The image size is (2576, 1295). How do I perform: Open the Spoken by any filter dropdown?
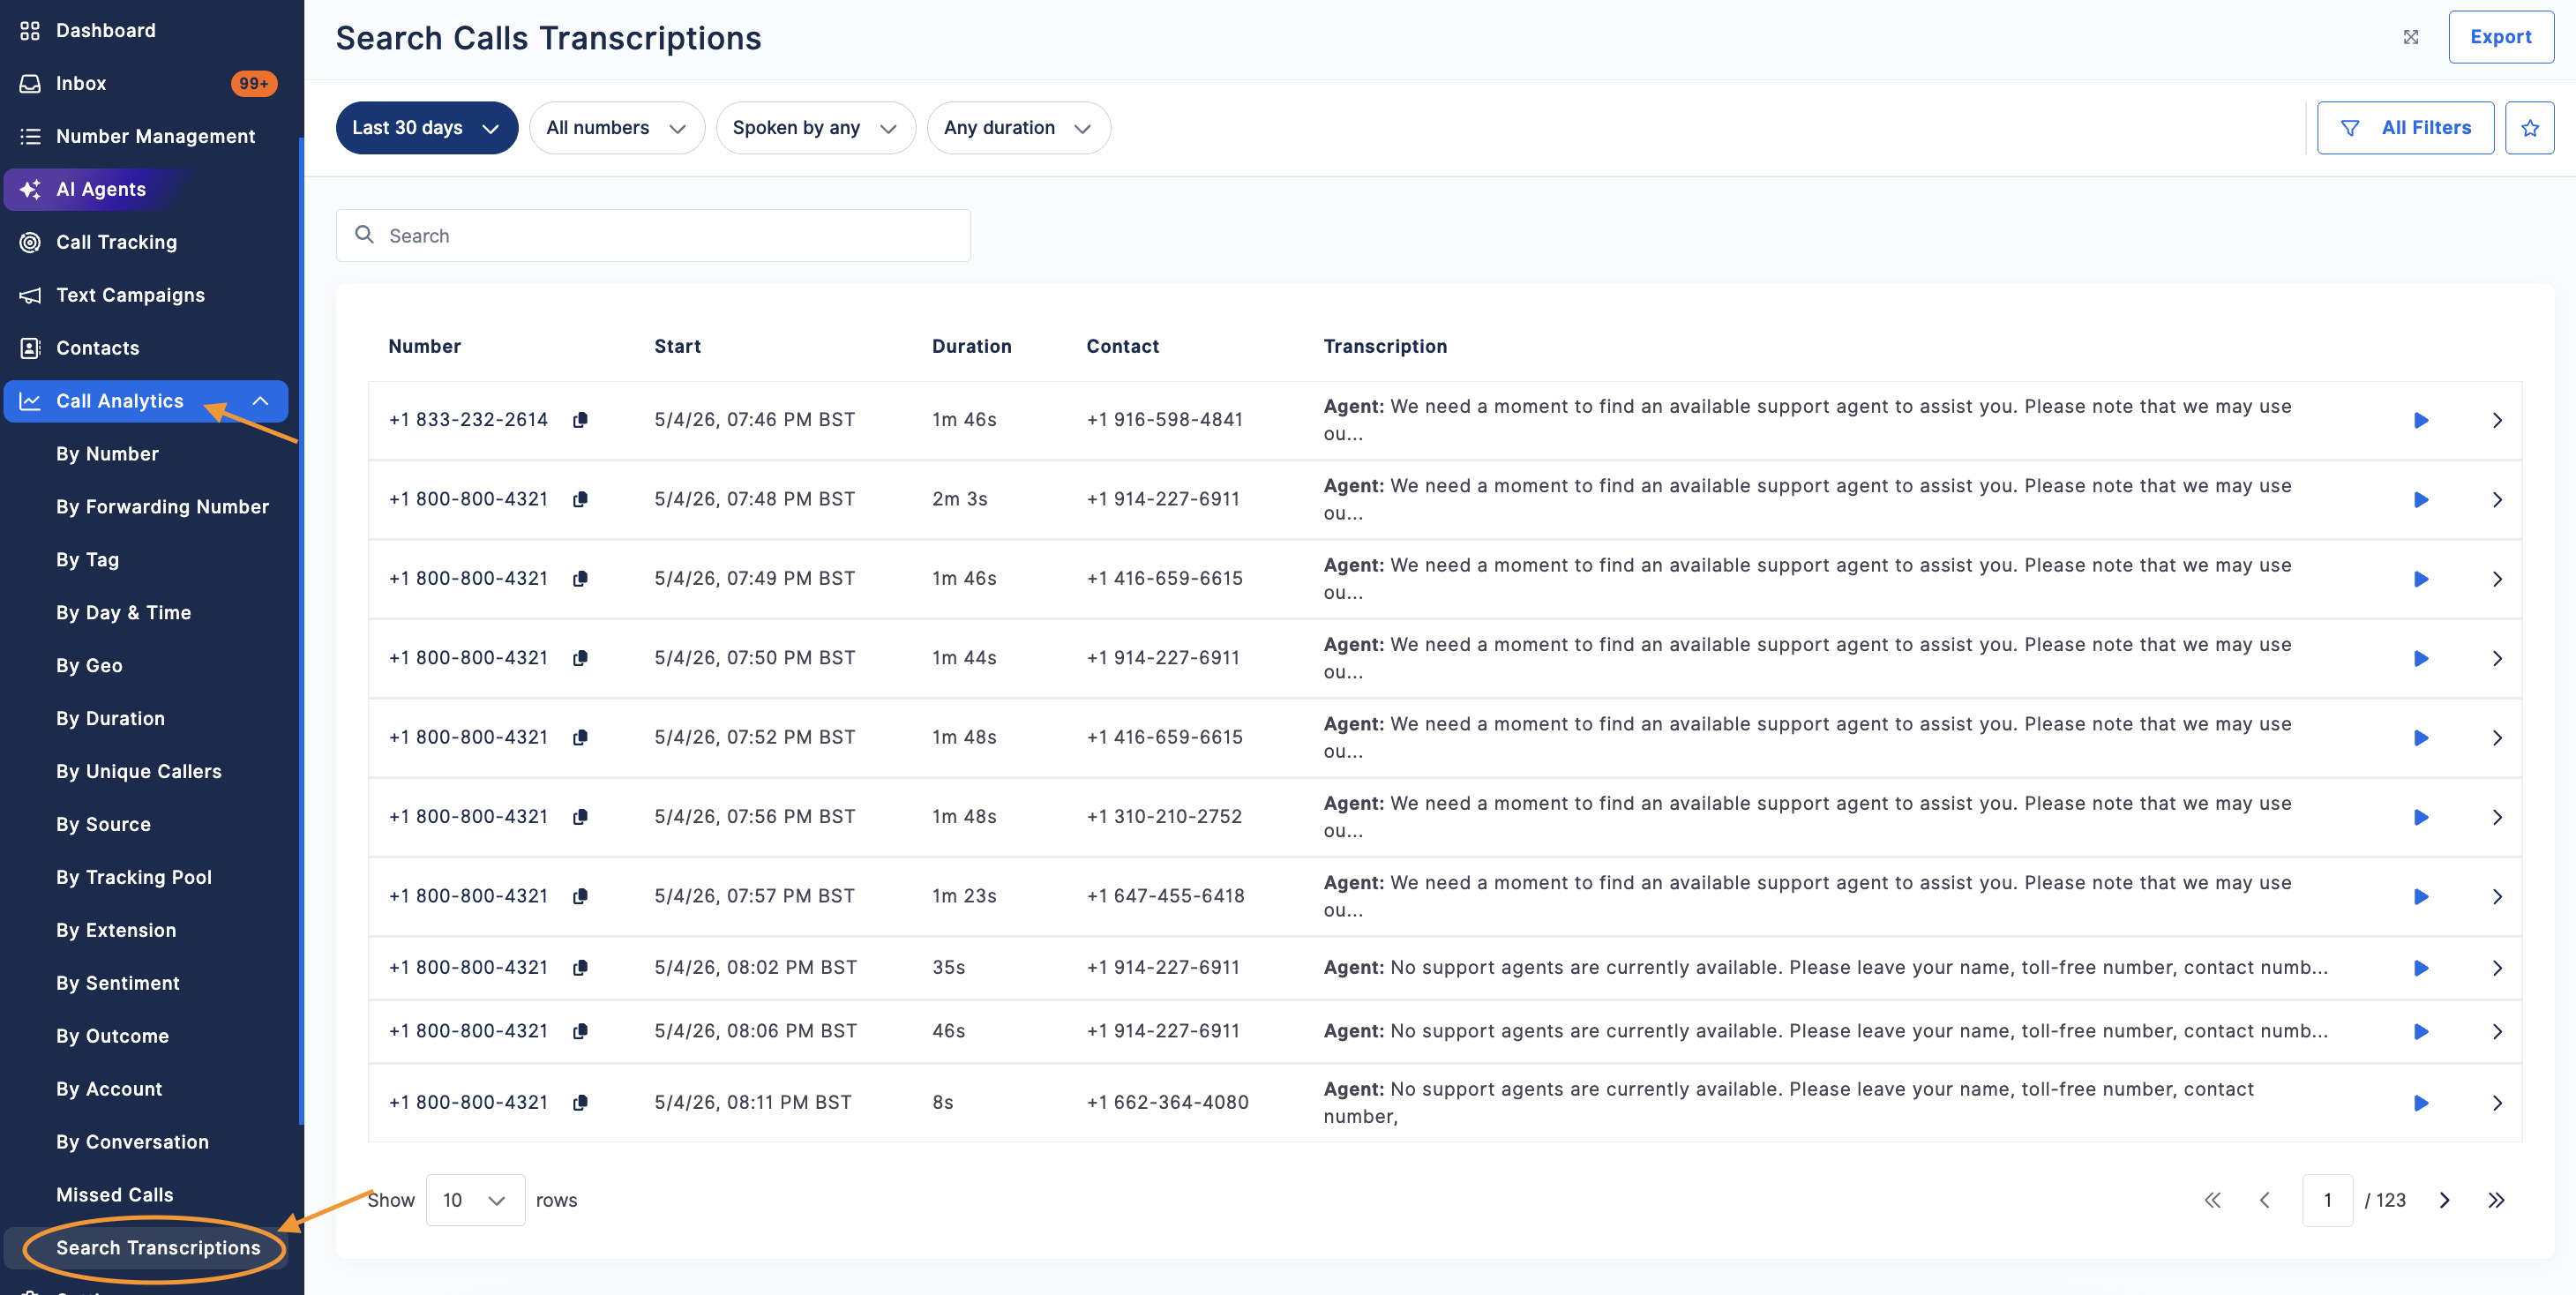tap(816, 128)
